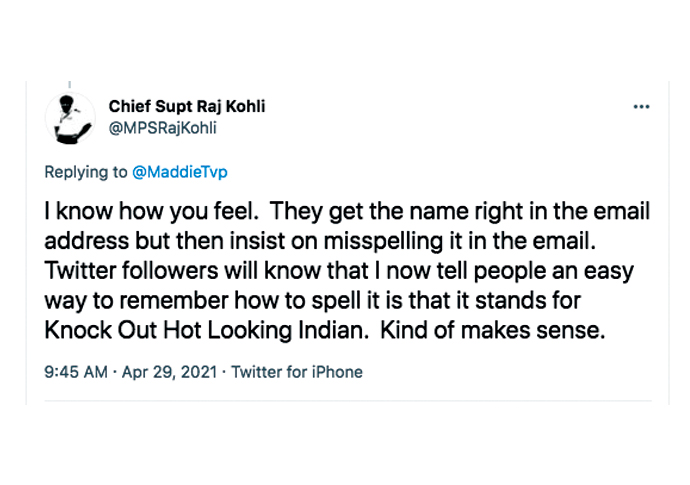Click the horizontal divider below the timestamp
The image size is (690, 485).
click(x=348, y=400)
